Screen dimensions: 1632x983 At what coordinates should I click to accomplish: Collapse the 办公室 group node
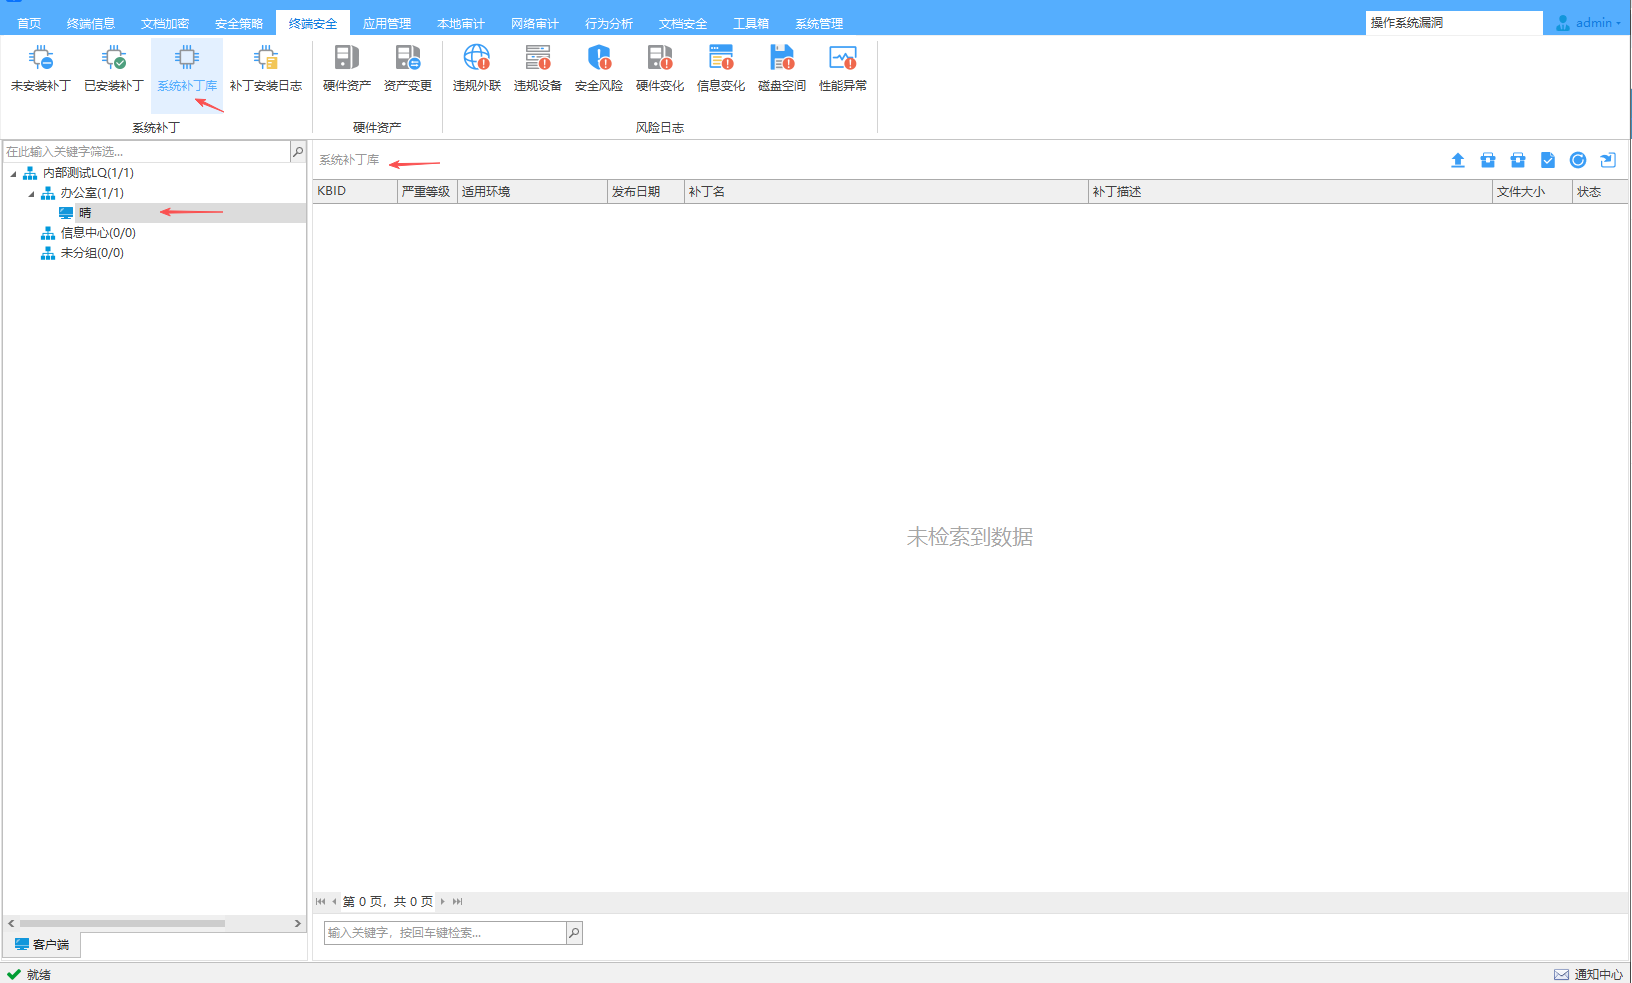(31, 194)
